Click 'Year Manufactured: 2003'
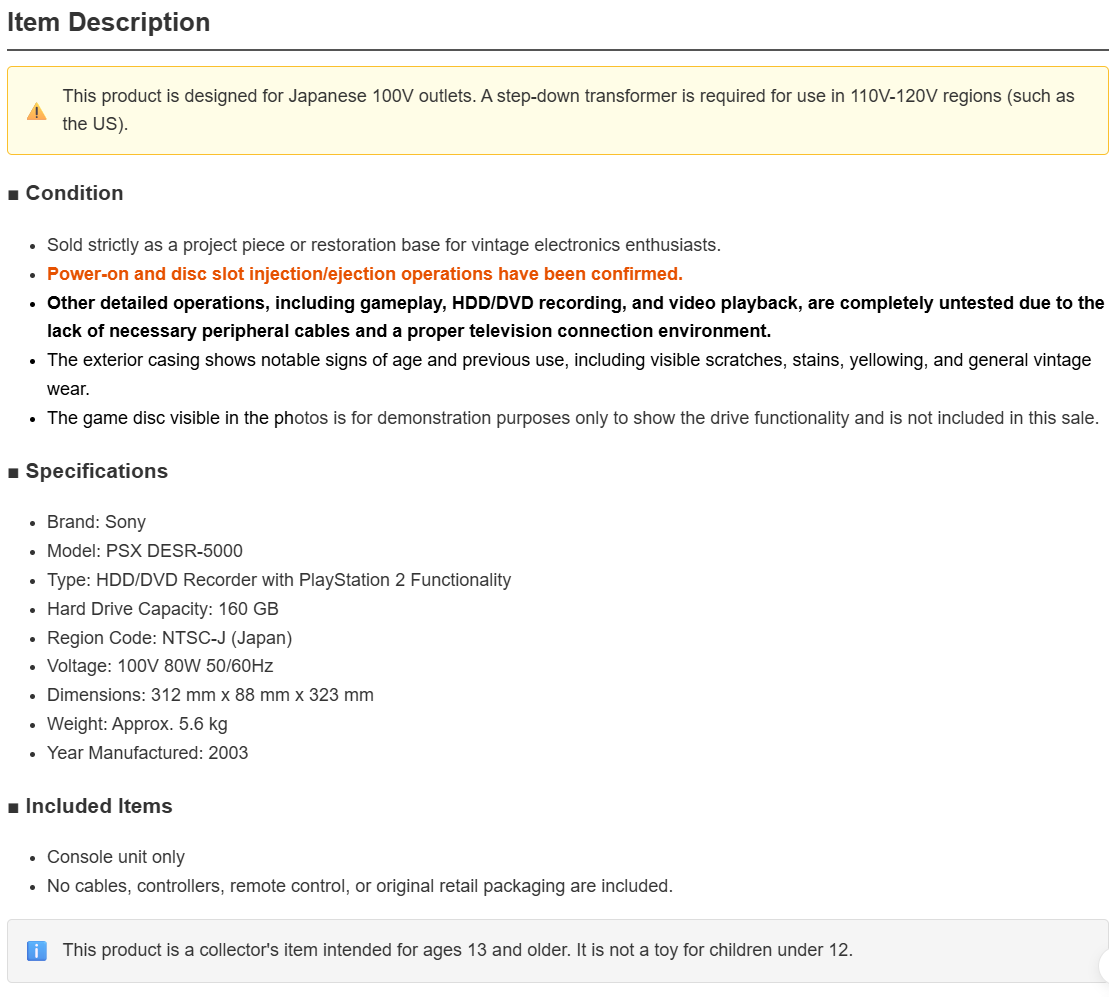The width and height of the screenshot is (1109, 997). 148,753
